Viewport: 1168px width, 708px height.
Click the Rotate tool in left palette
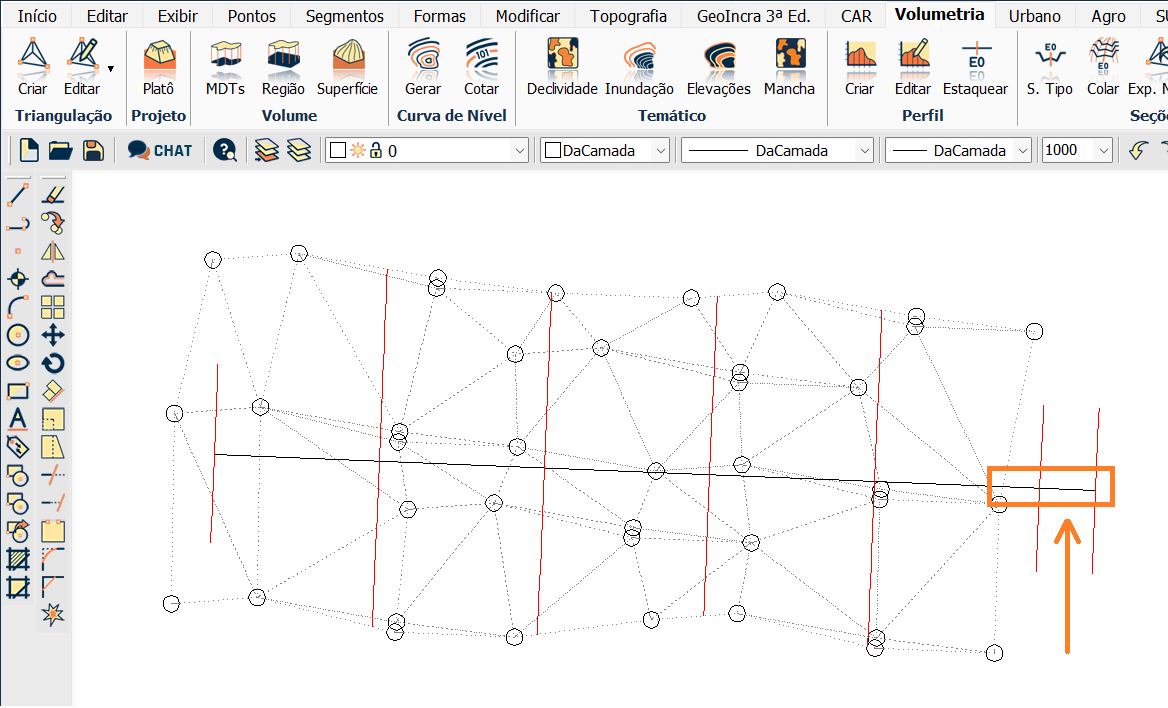(53, 363)
